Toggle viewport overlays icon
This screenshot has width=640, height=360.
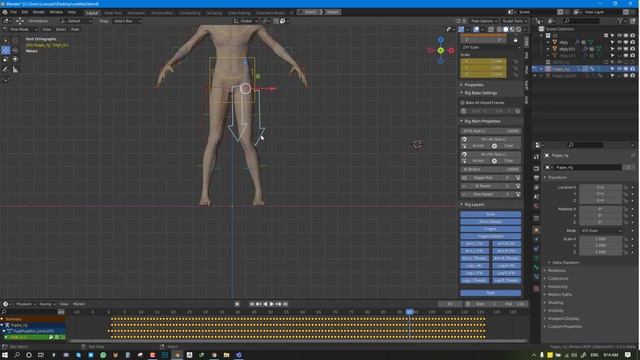(476, 29)
